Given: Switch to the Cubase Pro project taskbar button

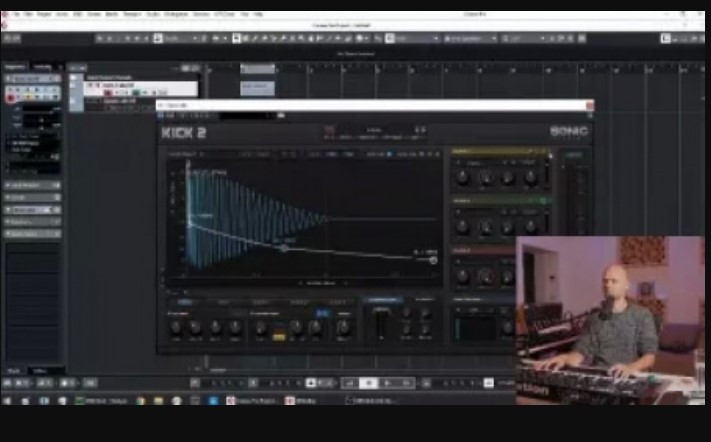Looking at the screenshot, I should (x=252, y=401).
